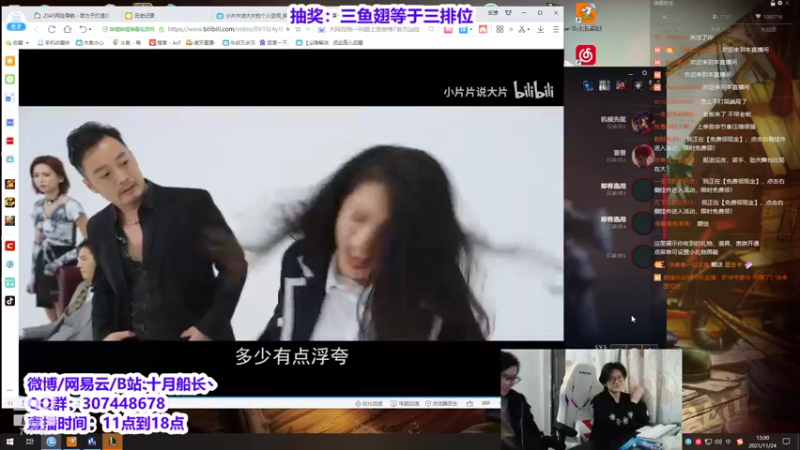
Task: Open the Windows Start menu
Action: coord(10,442)
